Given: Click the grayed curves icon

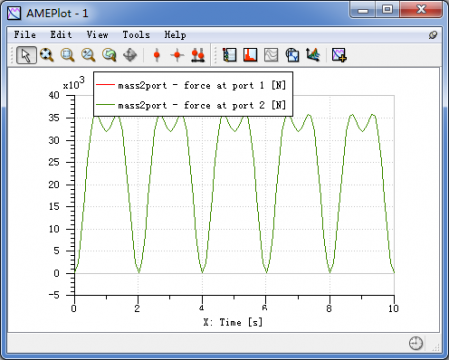Looking at the screenshot, I should [x=271, y=55].
